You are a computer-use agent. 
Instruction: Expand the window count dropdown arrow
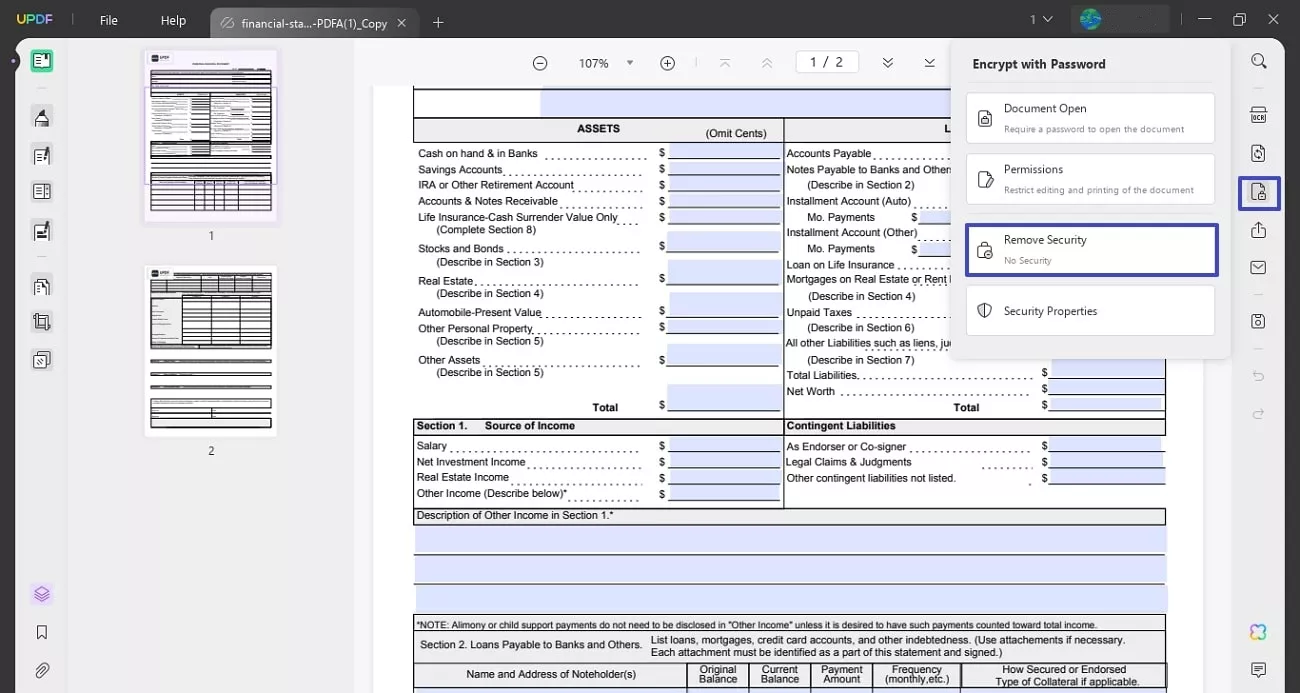click(1048, 19)
